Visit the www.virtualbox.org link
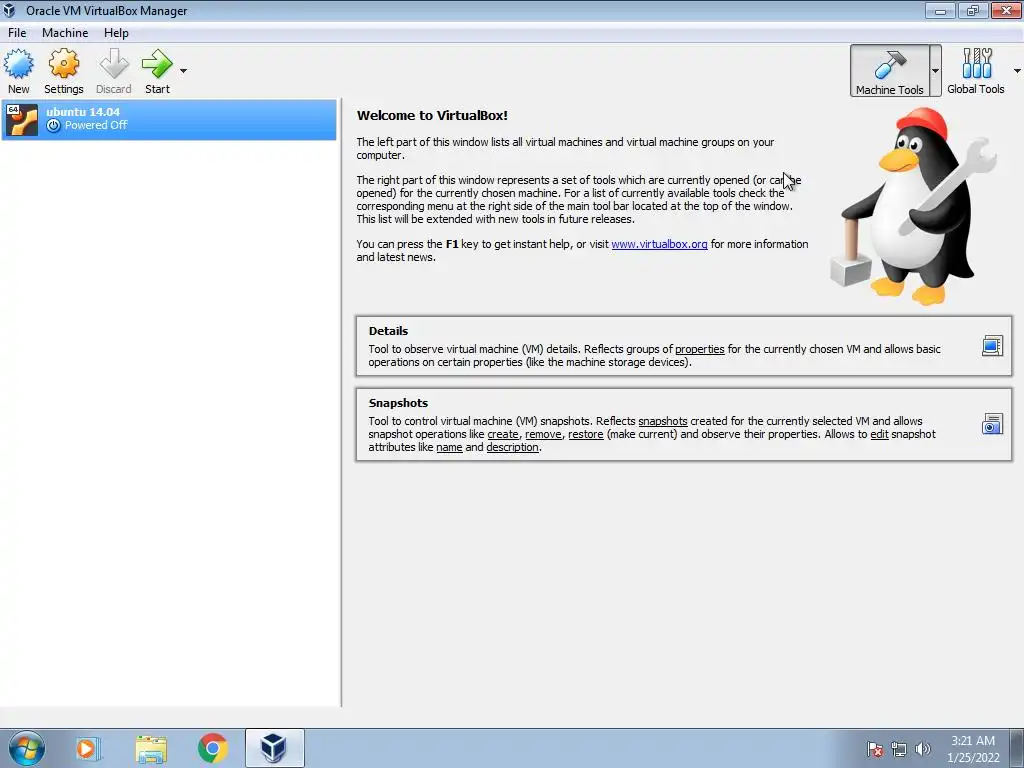 pyautogui.click(x=659, y=244)
